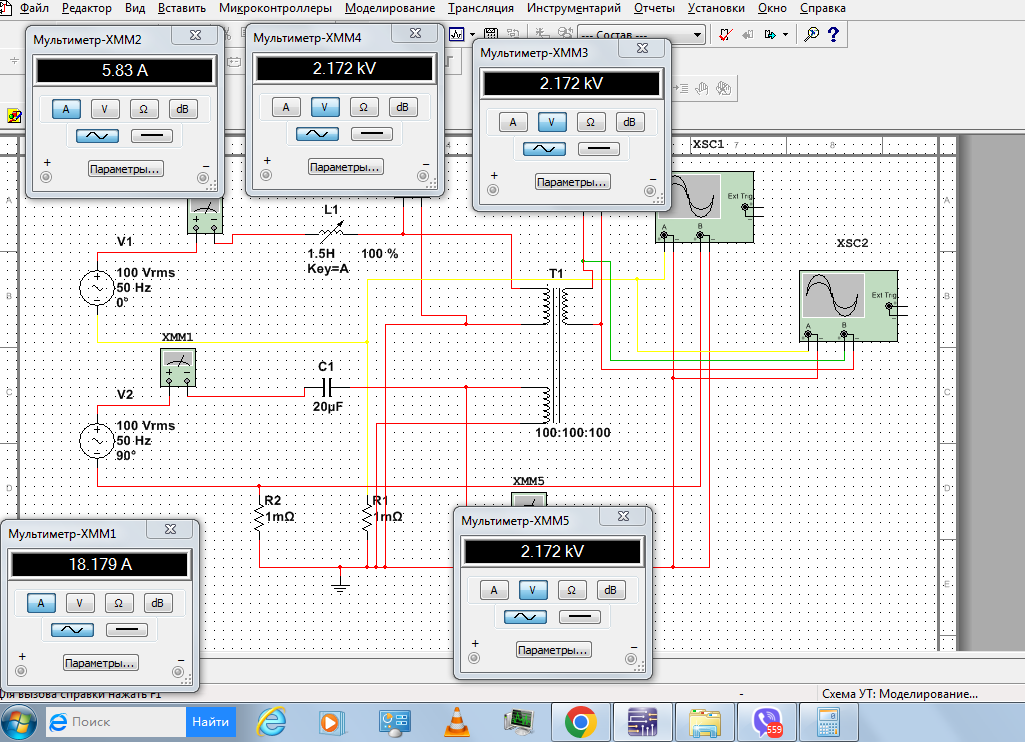1025x742 pixels.
Task: Click the Найти search button on taskbar
Action: coord(211,721)
